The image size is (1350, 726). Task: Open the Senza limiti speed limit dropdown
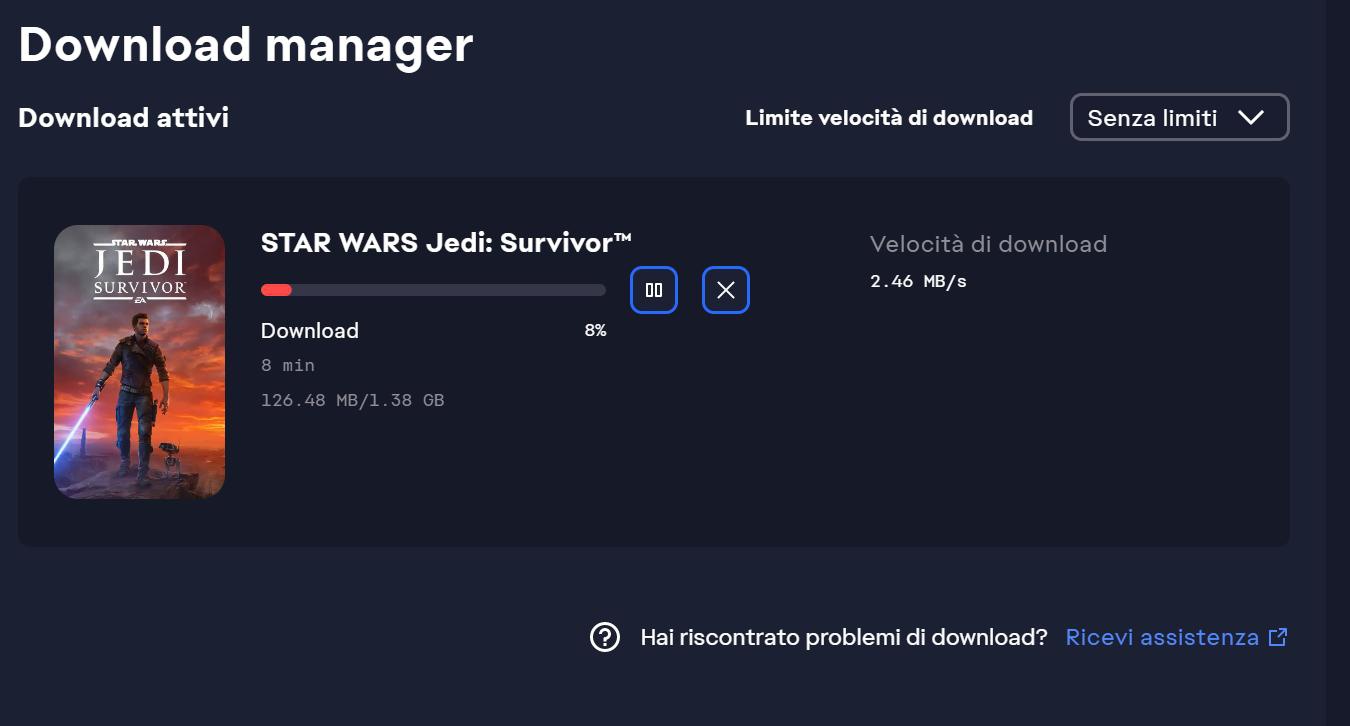click(x=1178, y=117)
